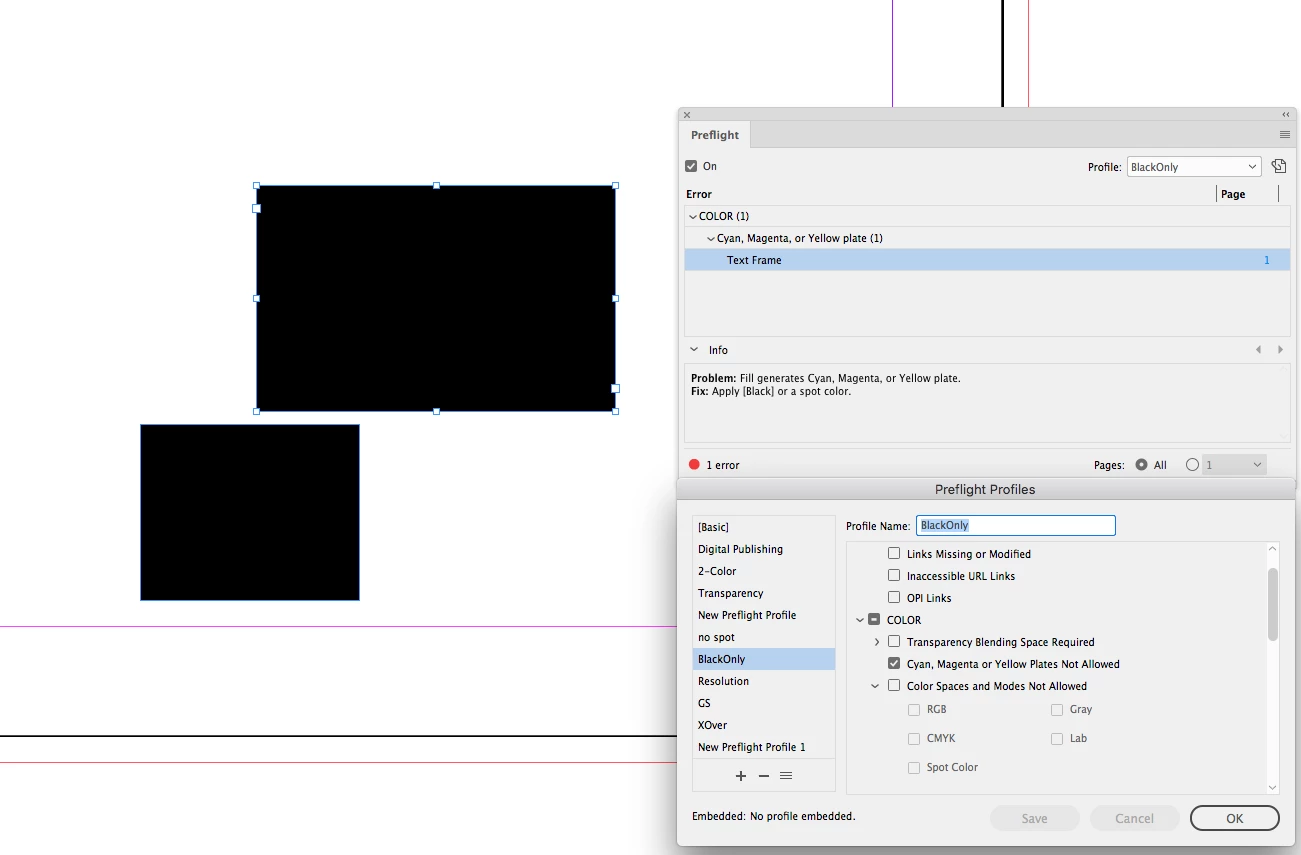Collapse Preflight panel using double-arrow icon

1286,115
